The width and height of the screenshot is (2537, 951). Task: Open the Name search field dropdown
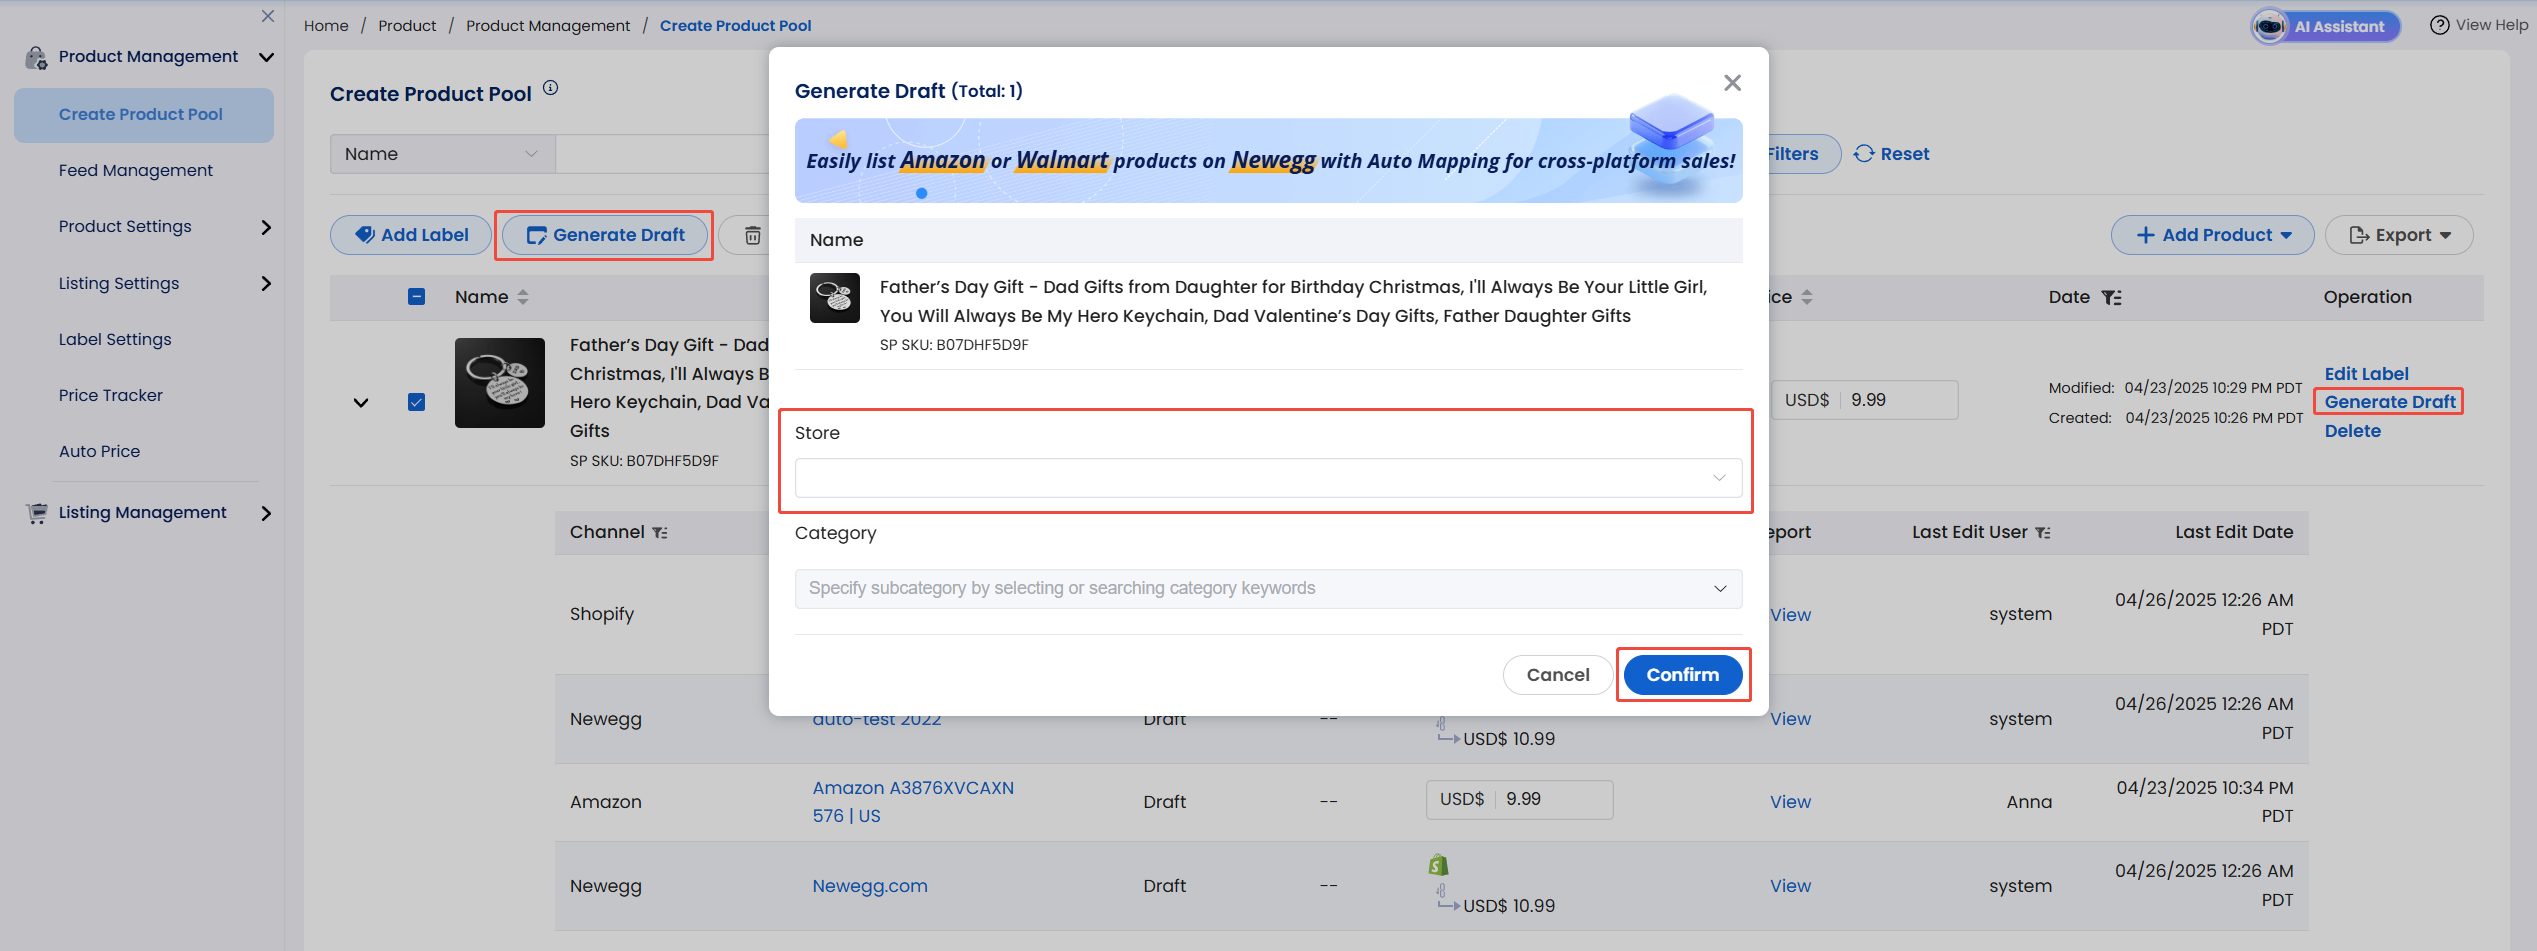(x=442, y=154)
